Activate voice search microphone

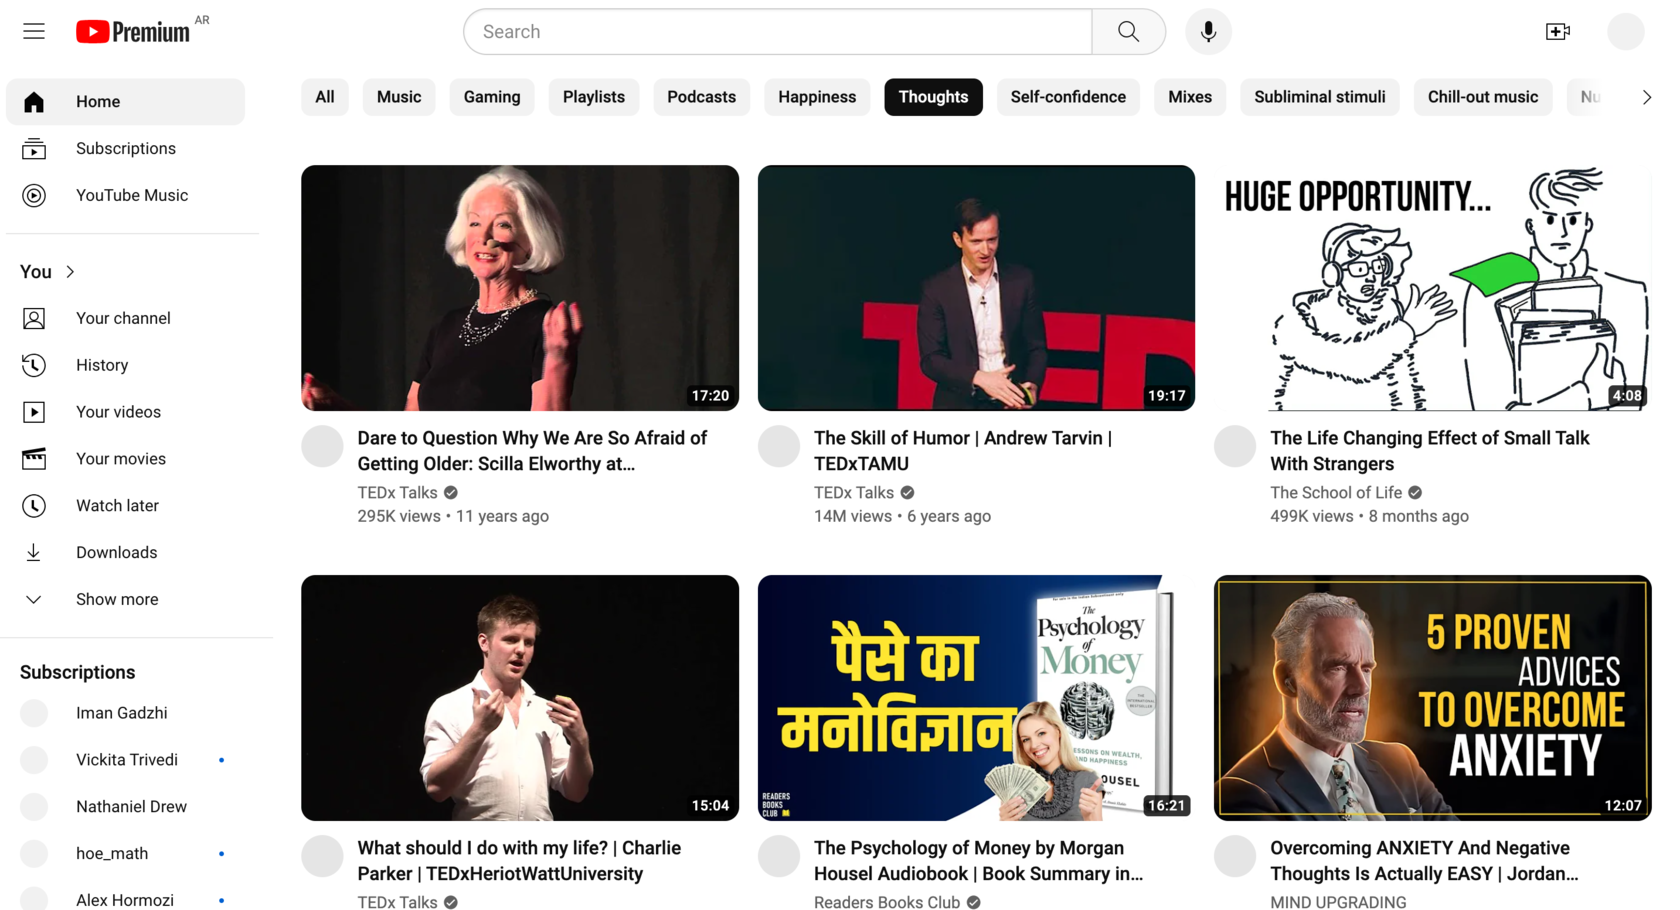click(x=1208, y=32)
